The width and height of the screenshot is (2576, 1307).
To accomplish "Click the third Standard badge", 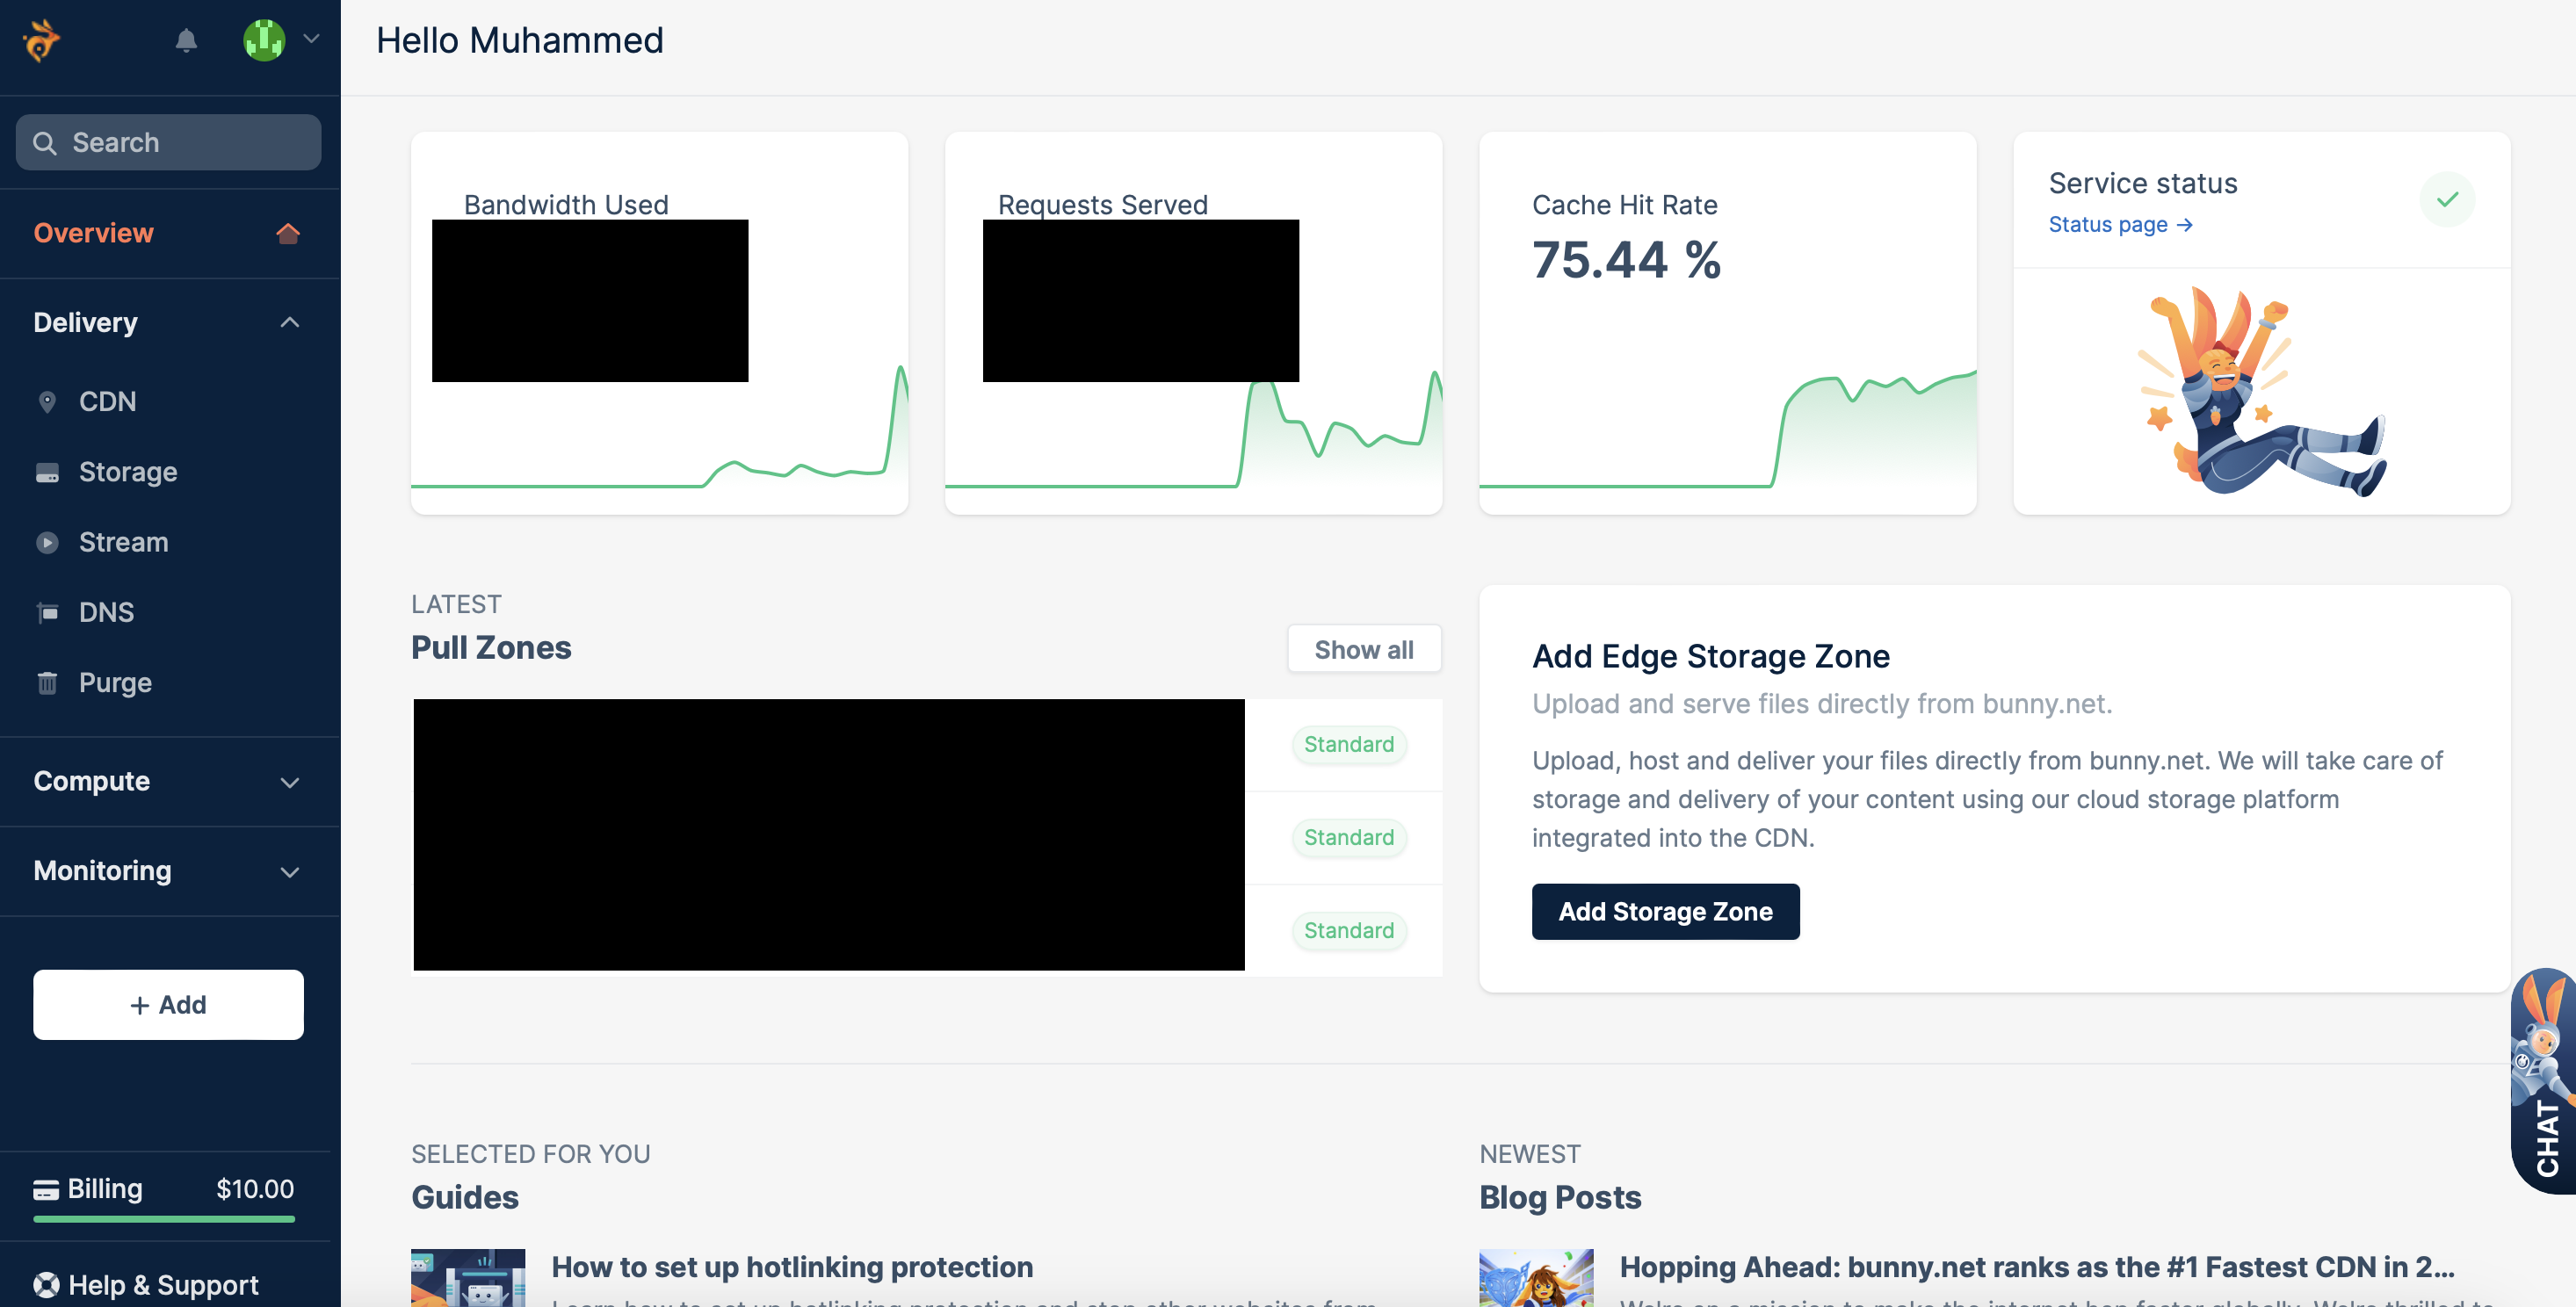I will 1348,930.
